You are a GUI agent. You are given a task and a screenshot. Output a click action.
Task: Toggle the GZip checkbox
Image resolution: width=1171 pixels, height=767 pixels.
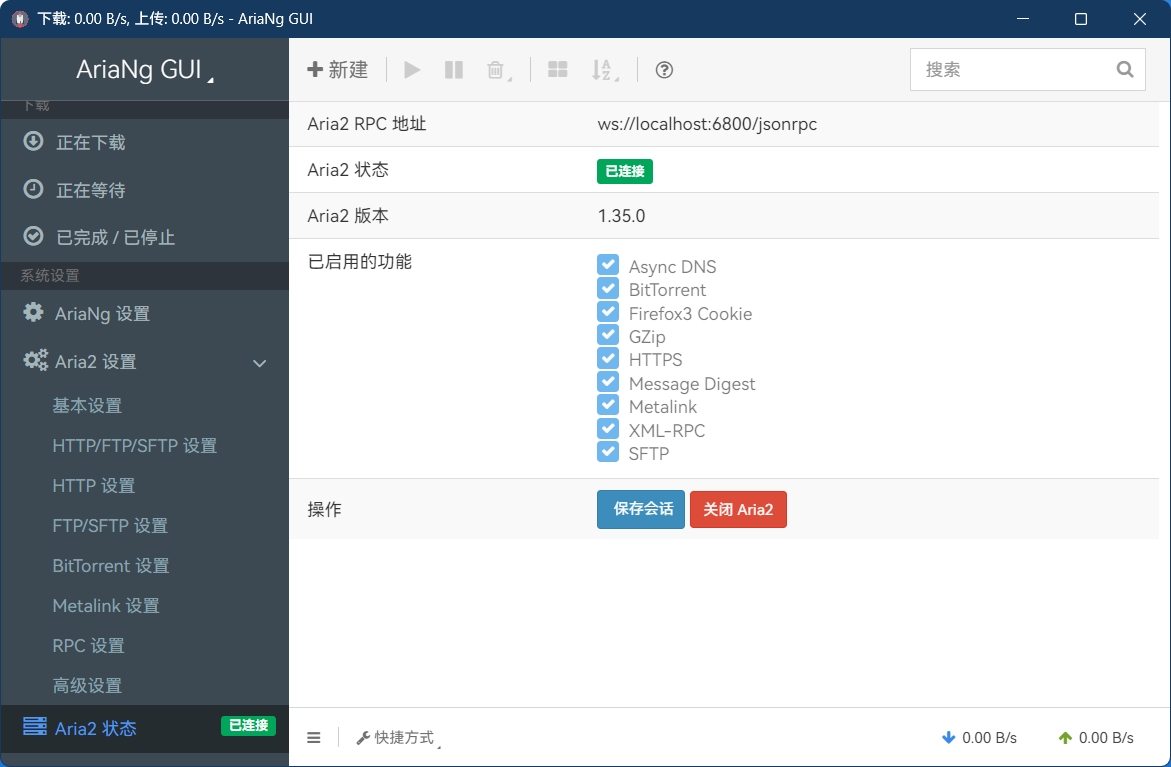pyautogui.click(x=608, y=335)
